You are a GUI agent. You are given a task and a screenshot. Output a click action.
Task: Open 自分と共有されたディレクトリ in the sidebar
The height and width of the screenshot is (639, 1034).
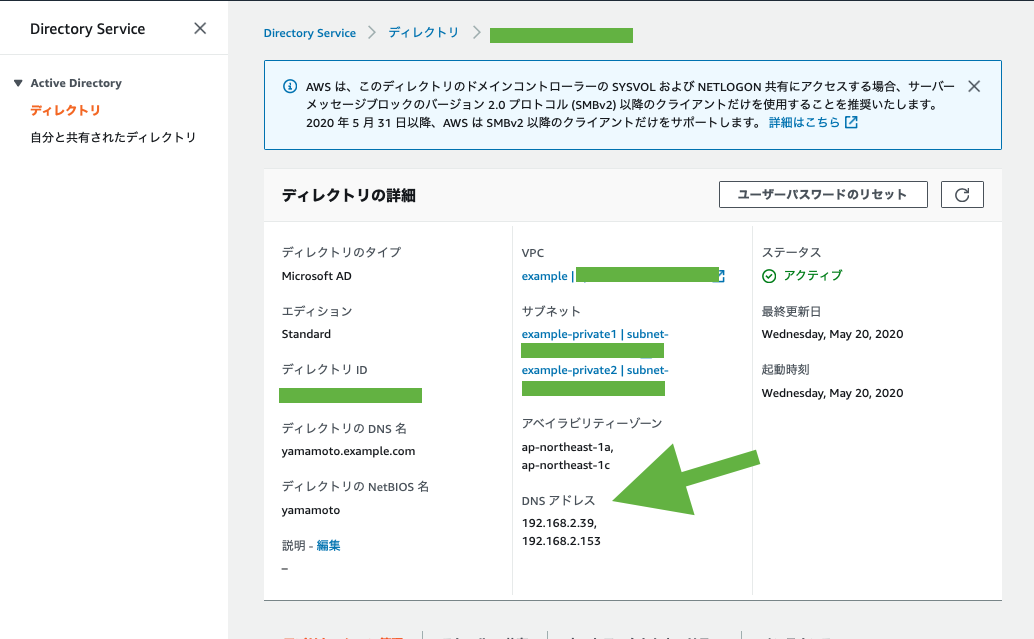pyautogui.click(x=113, y=137)
